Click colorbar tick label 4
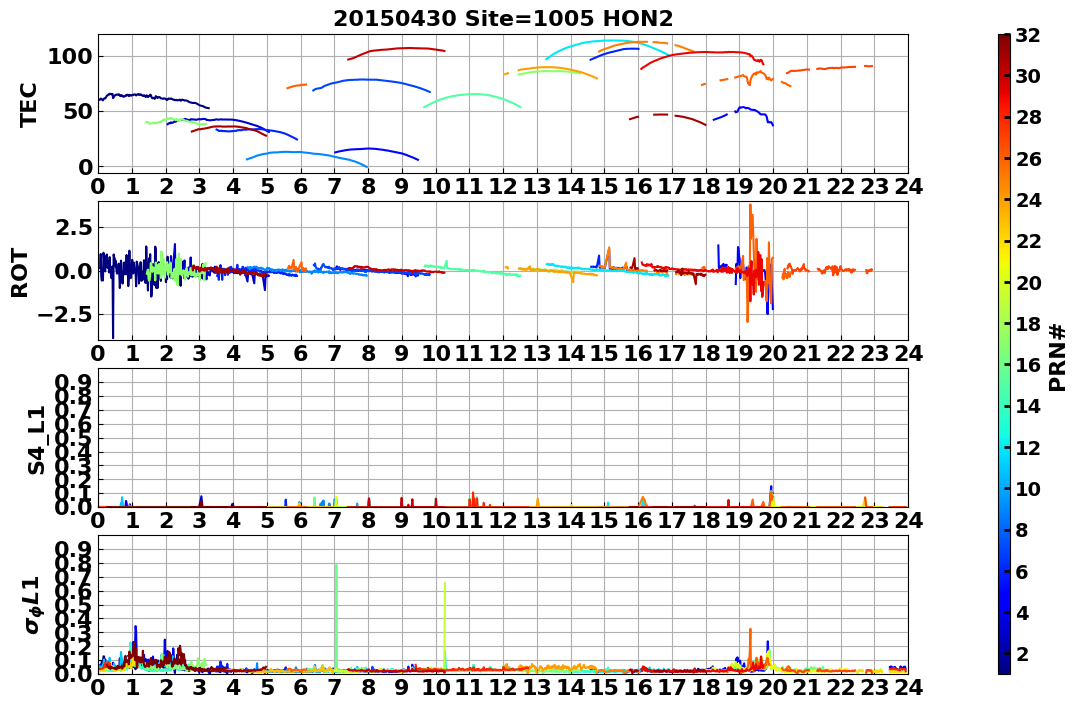The height and width of the screenshot is (709, 1077). pos(1022,612)
